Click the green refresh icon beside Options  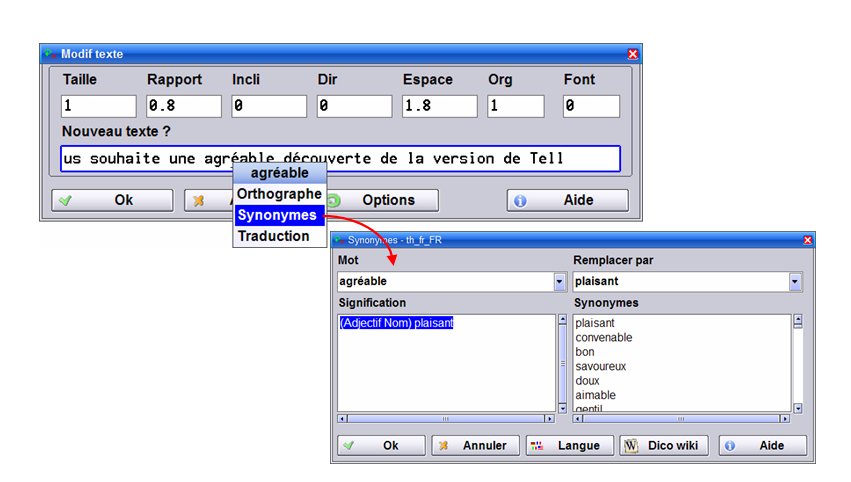point(334,201)
